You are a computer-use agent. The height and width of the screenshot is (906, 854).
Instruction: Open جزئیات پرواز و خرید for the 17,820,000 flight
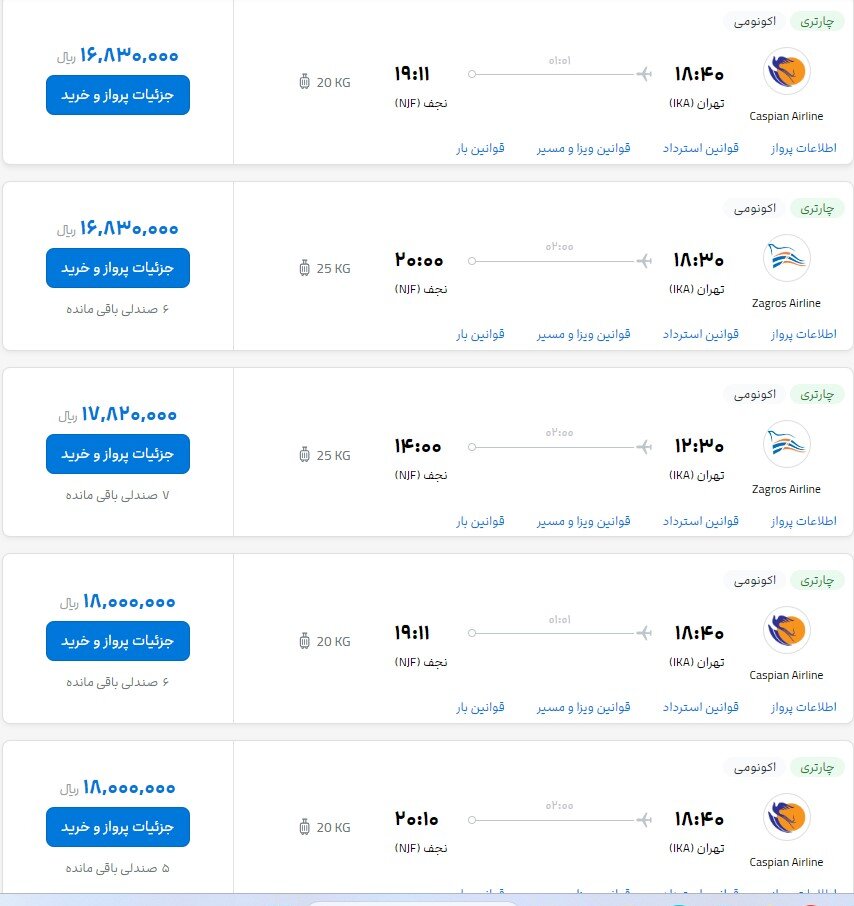point(117,454)
